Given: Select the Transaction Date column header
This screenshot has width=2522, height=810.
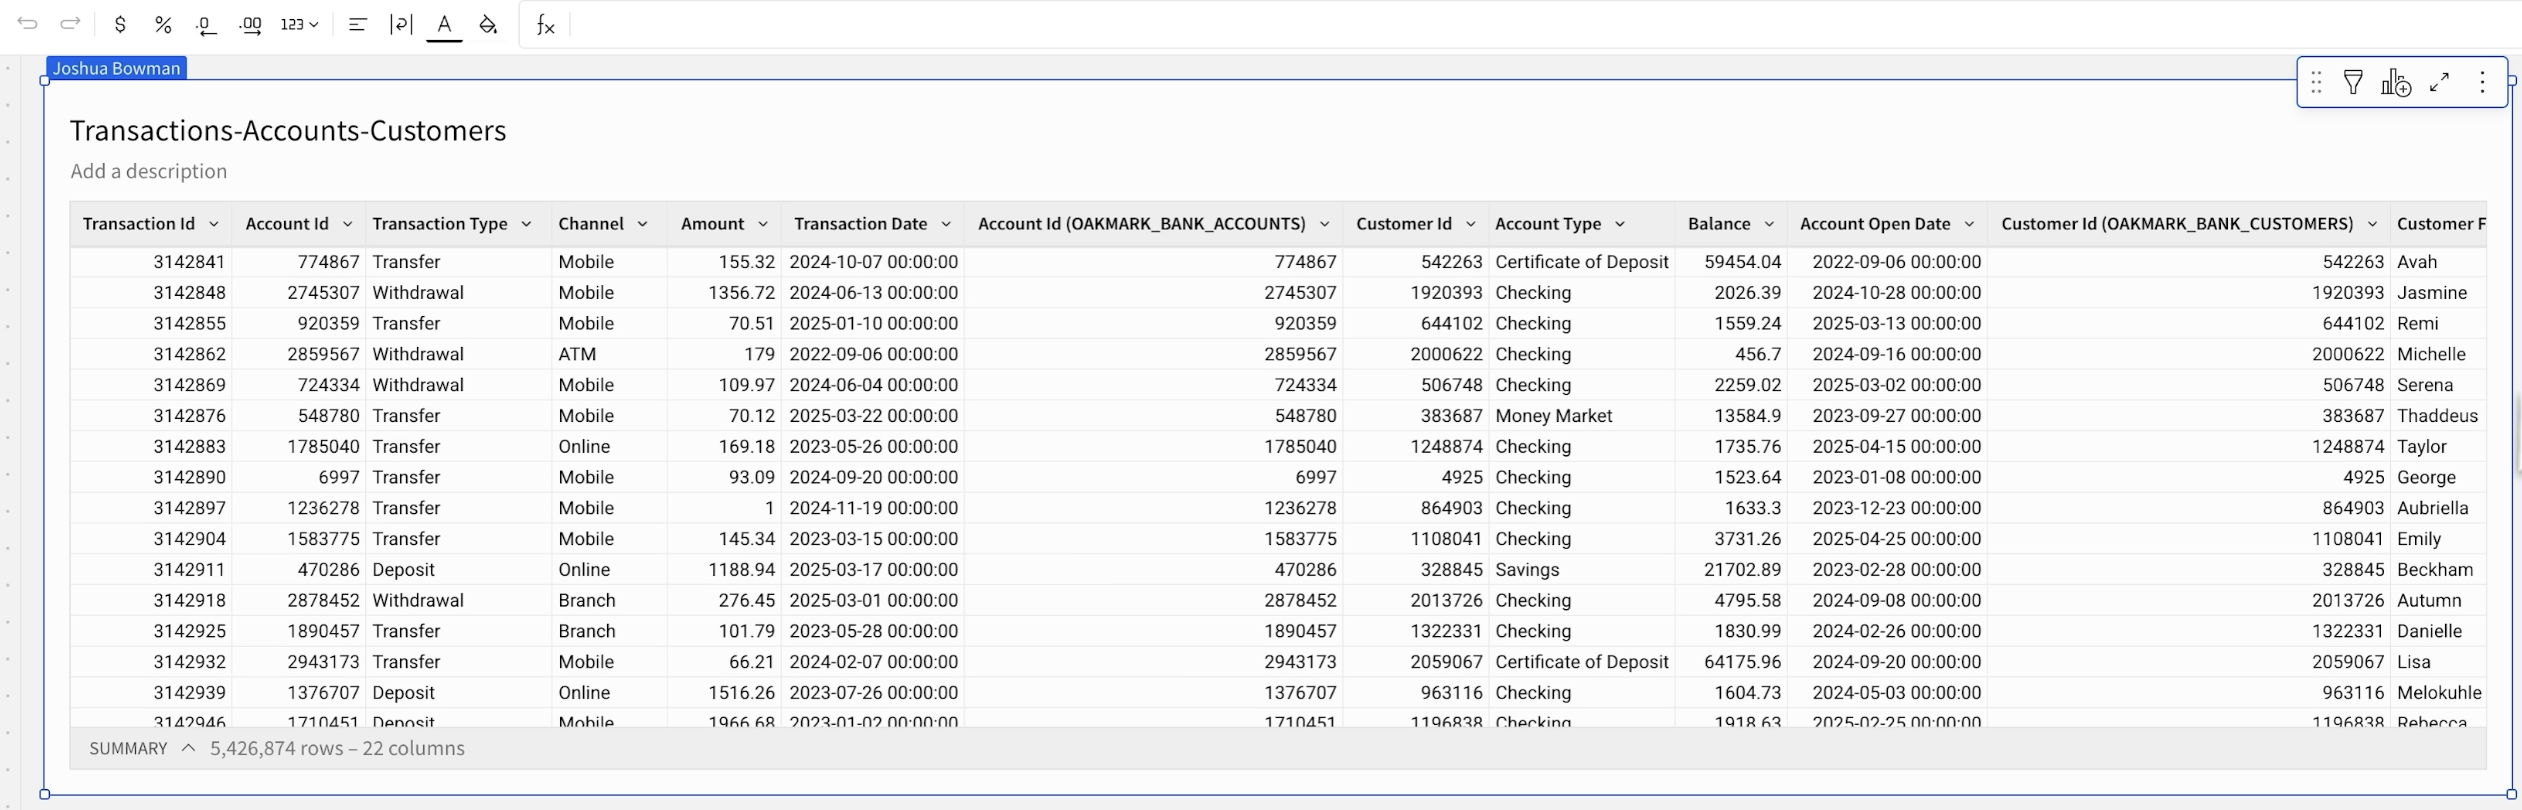Looking at the screenshot, I should click(860, 224).
